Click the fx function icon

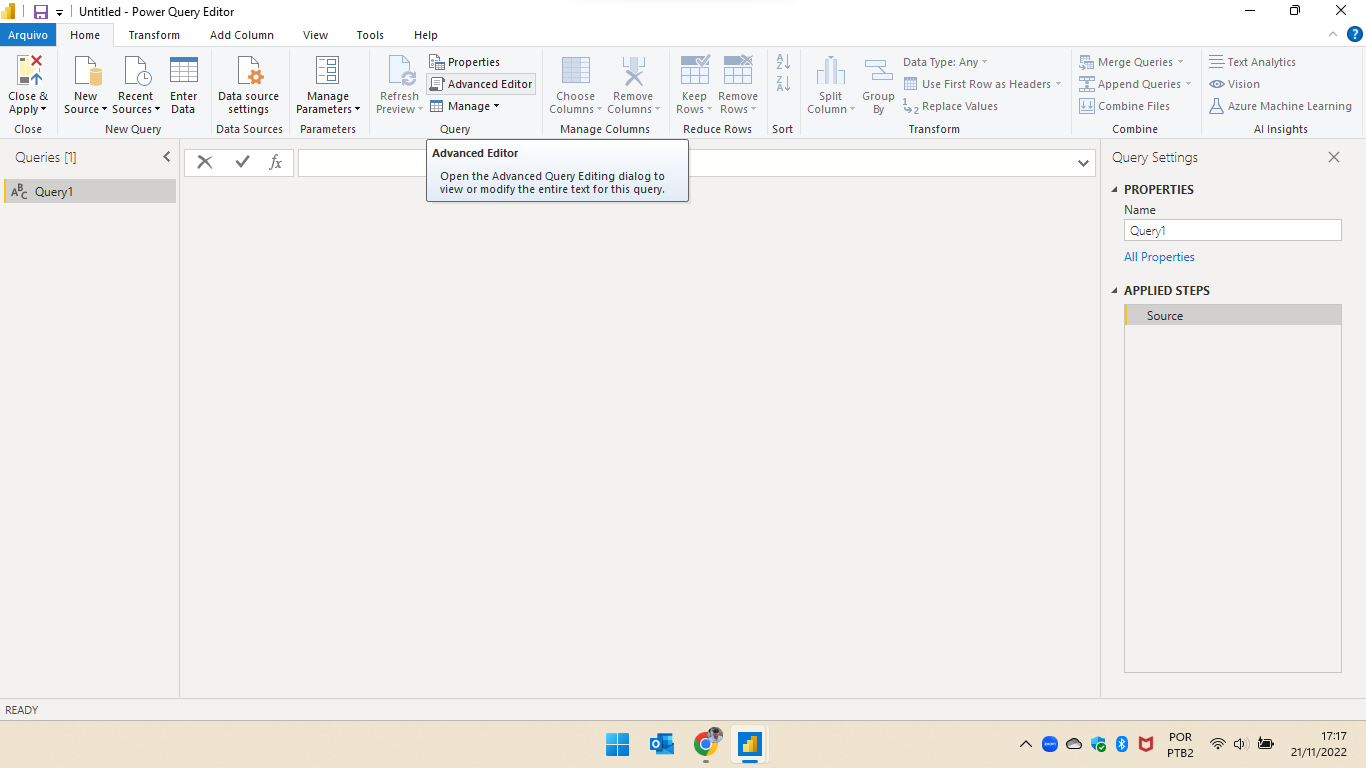[276, 162]
